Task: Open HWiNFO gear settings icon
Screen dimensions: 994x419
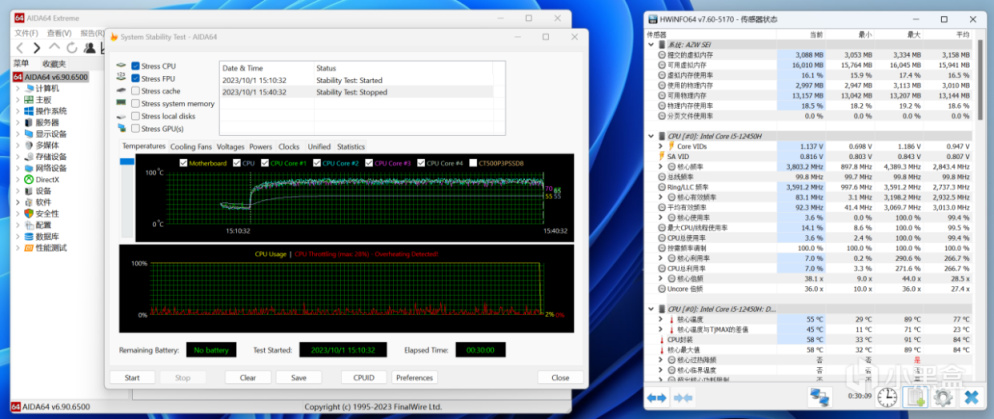Action: click(943, 397)
